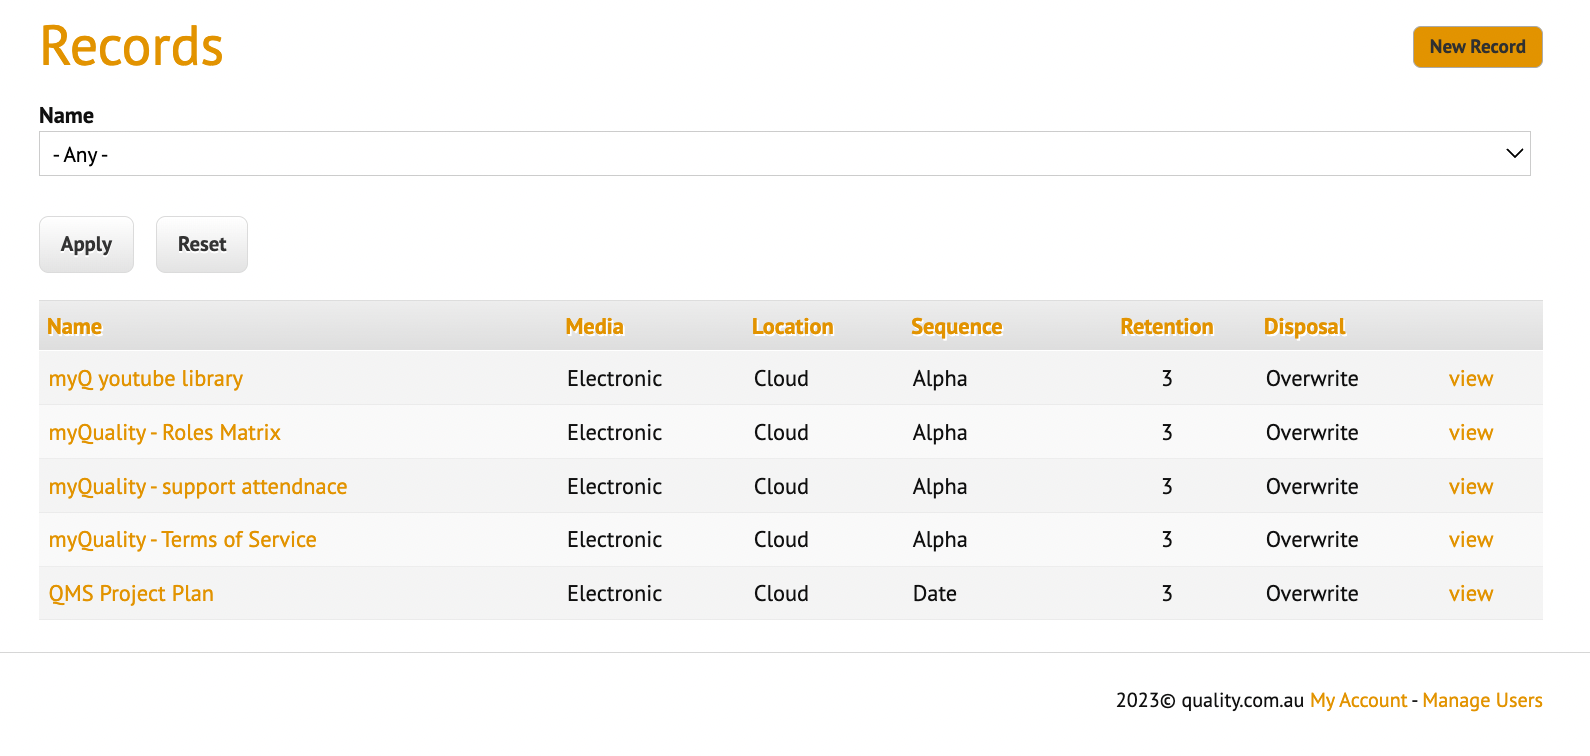Open myQuality - Terms of Service record
The image size is (1590, 756).
(x=183, y=540)
